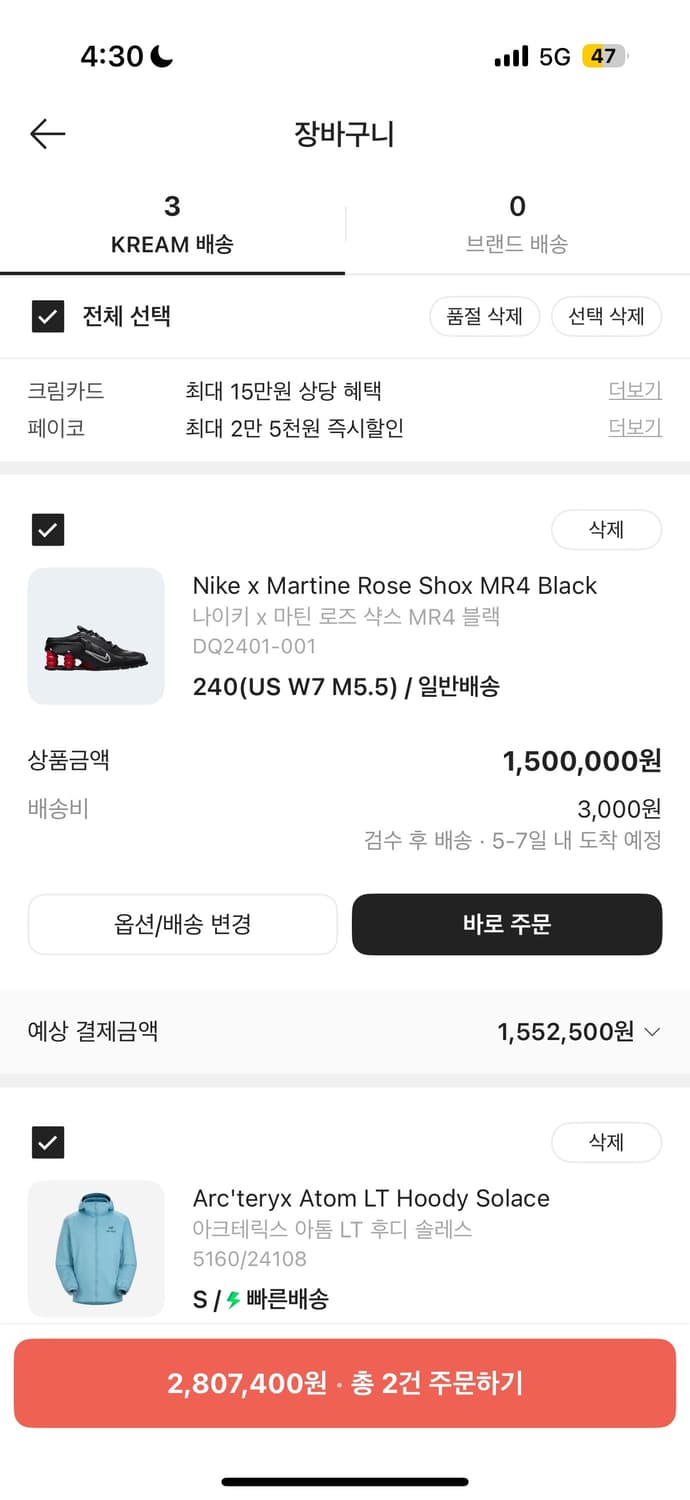The height and width of the screenshot is (1500, 690).
Task: Switch to the KREAM 배송 tab
Action: pyautogui.click(x=172, y=225)
